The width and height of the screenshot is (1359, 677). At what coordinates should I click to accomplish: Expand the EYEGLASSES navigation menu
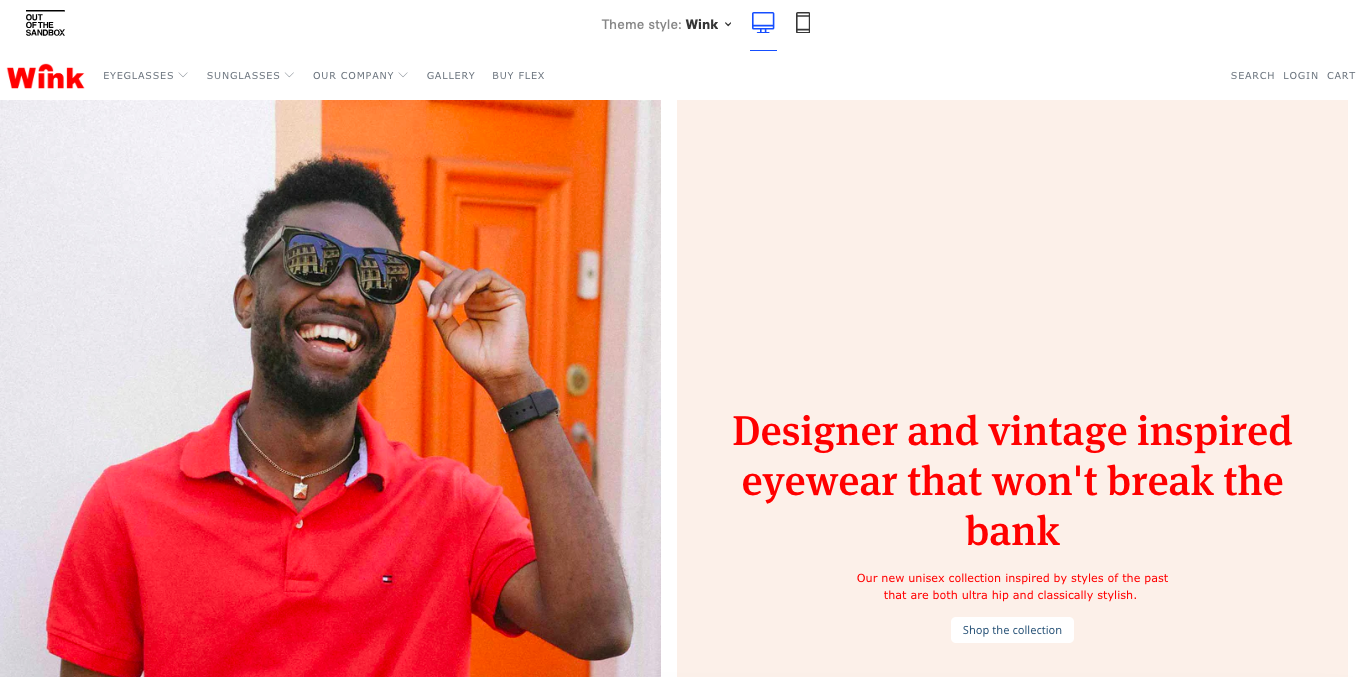coord(145,75)
